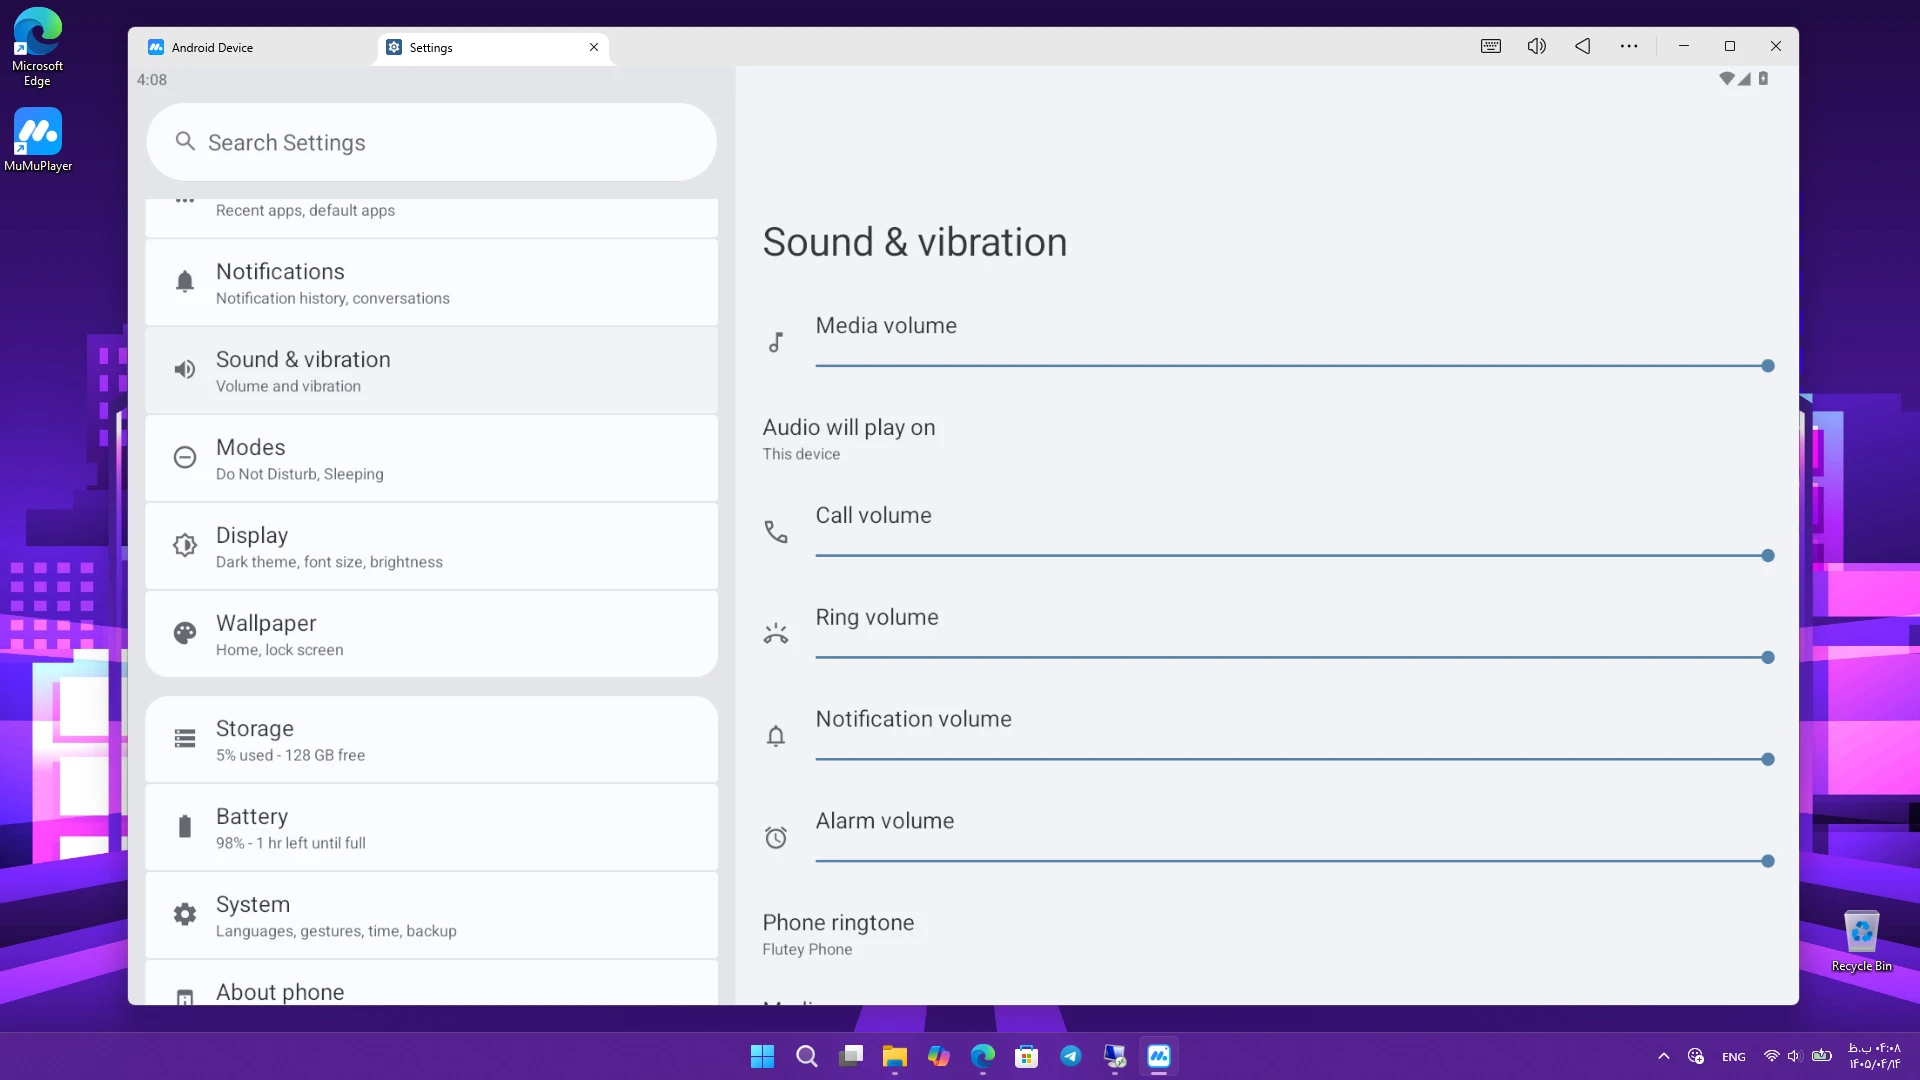Click the back triangle icon in title bar
Image resolution: width=1920 pixels, height=1080 pixels.
point(1583,46)
